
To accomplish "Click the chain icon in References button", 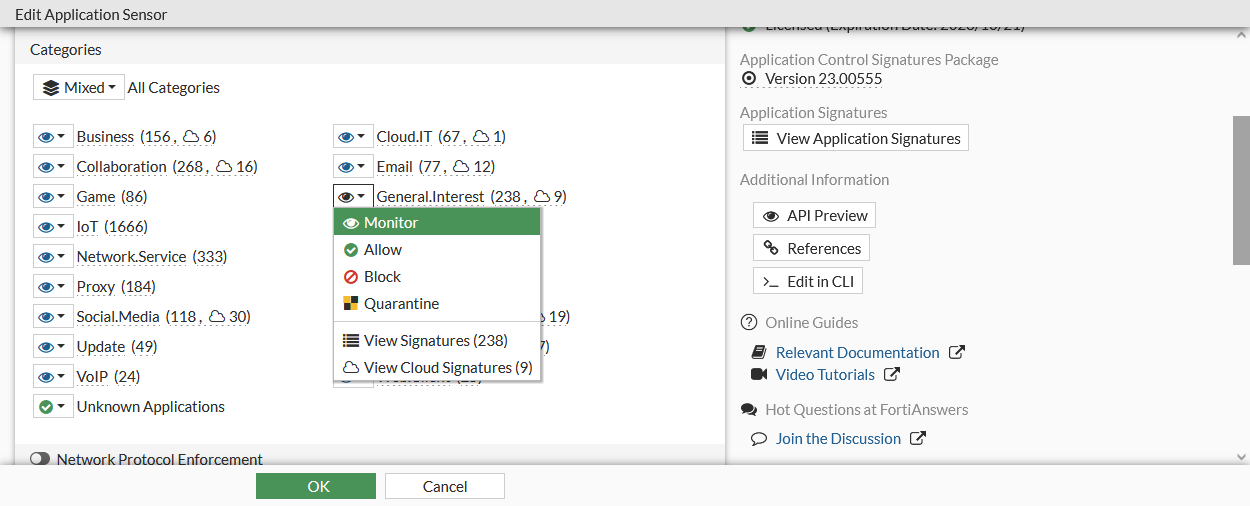I will point(771,248).
